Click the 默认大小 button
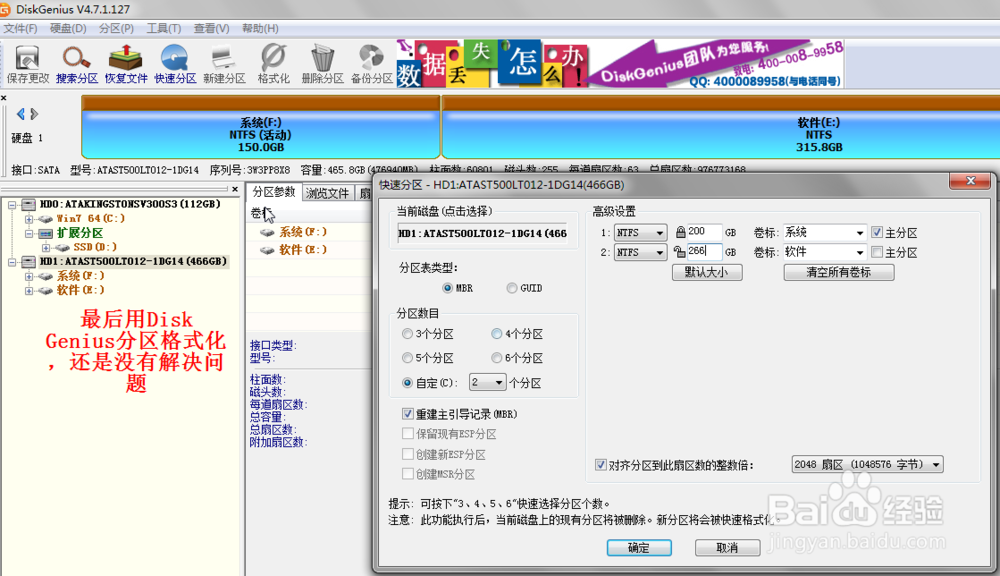 [x=707, y=272]
